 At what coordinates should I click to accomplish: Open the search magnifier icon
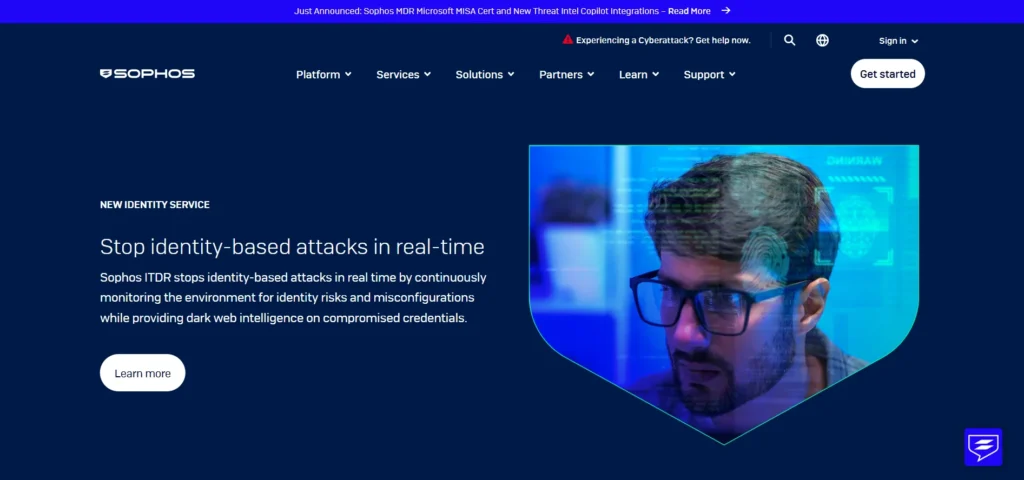[790, 40]
